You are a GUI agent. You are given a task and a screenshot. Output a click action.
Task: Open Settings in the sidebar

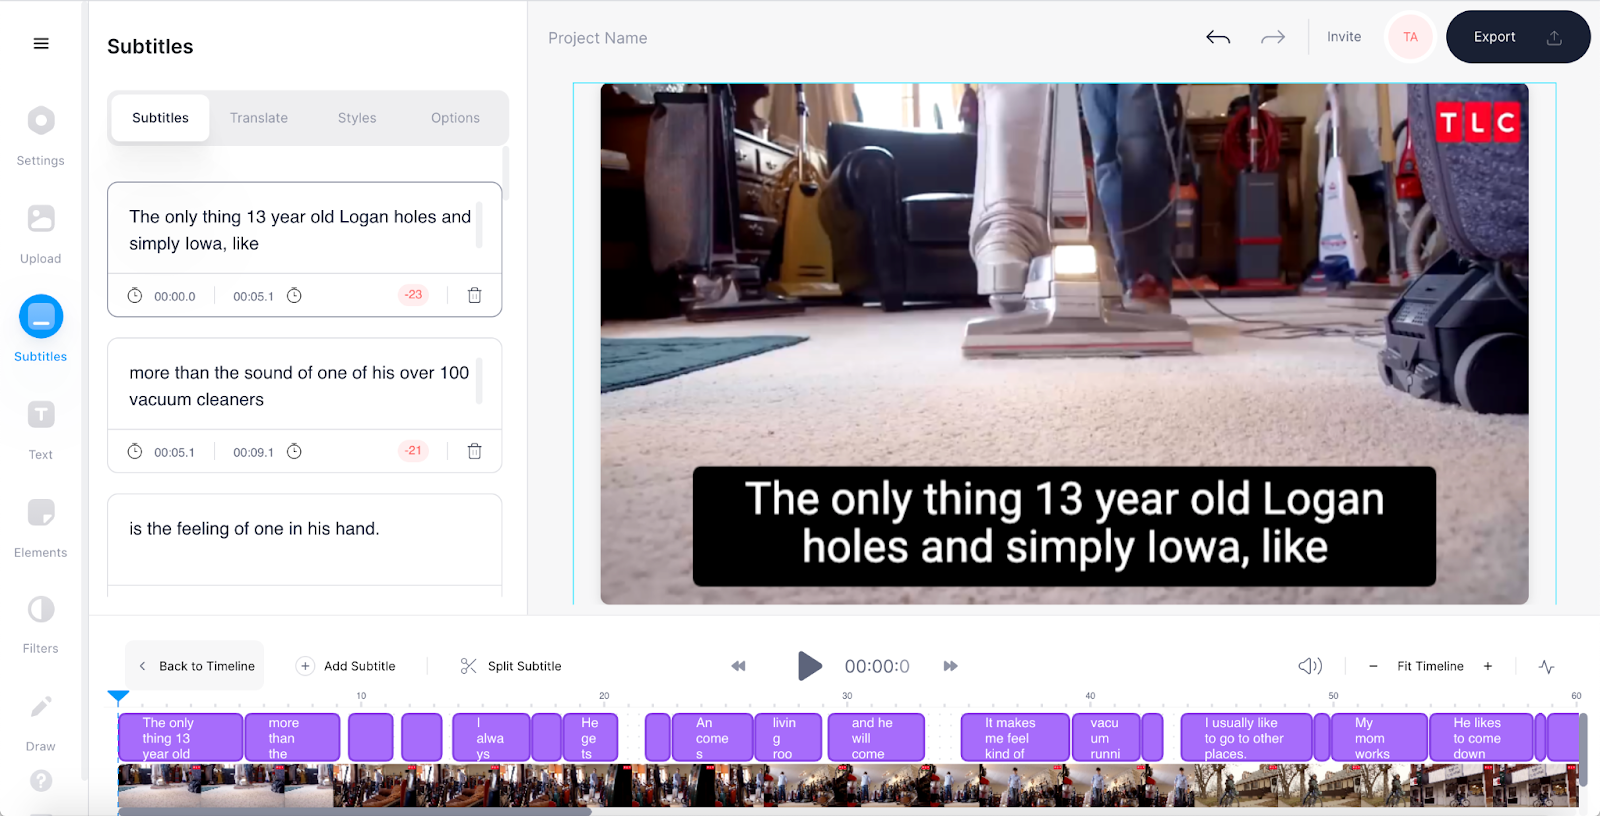pyautogui.click(x=41, y=136)
